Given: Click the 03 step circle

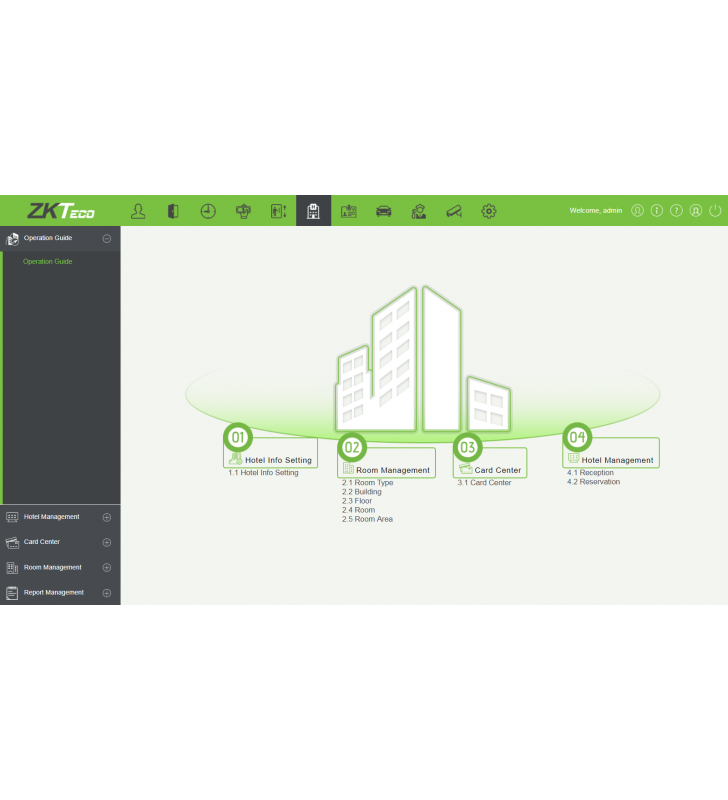Looking at the screenshot, I should pos(467,447).
